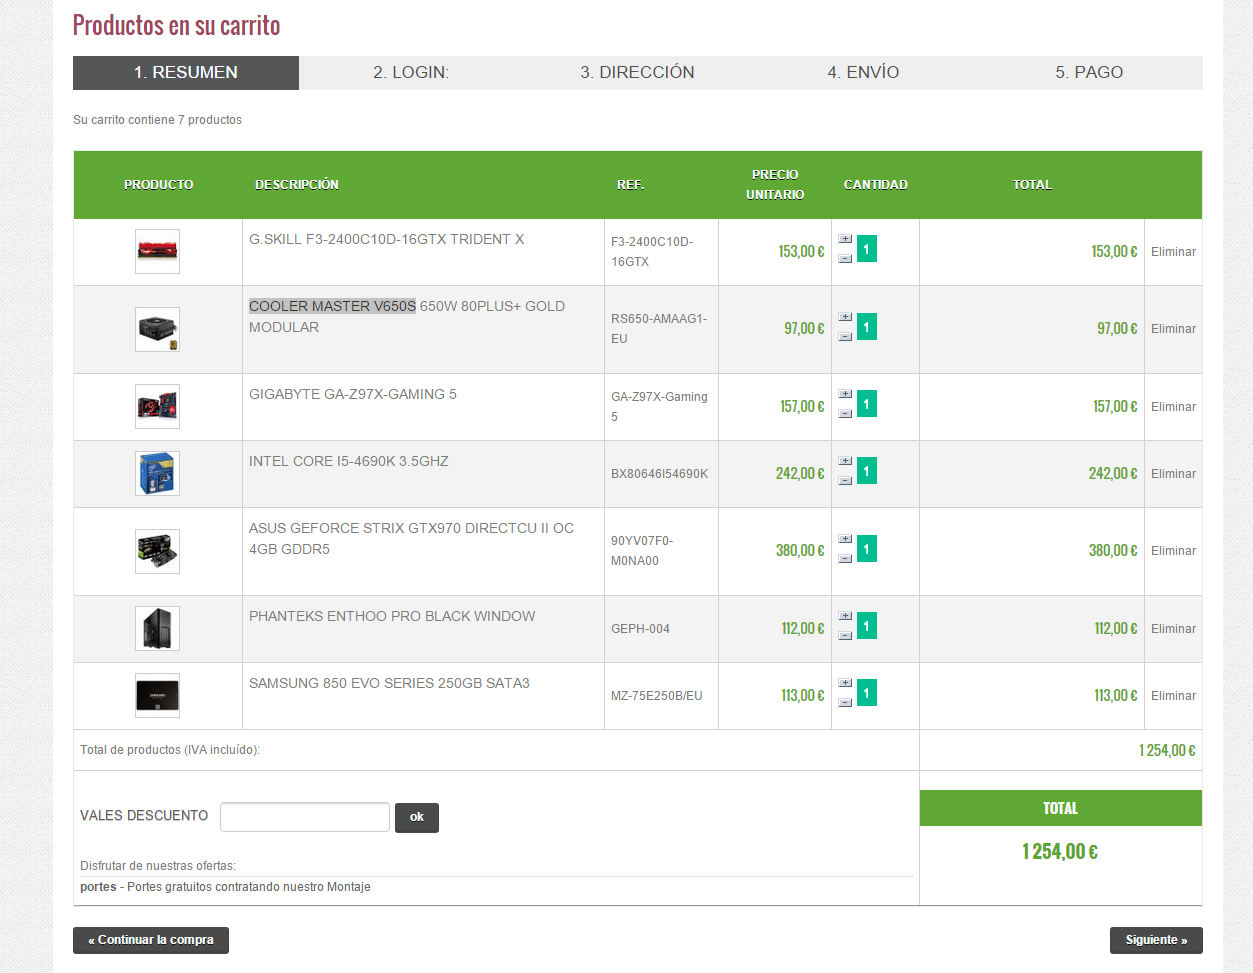The width and height of the screenshot is (1253, 973).
Task: Open Phanteks Enthoo Pro case thumbnail
Action: click(157, 629)
